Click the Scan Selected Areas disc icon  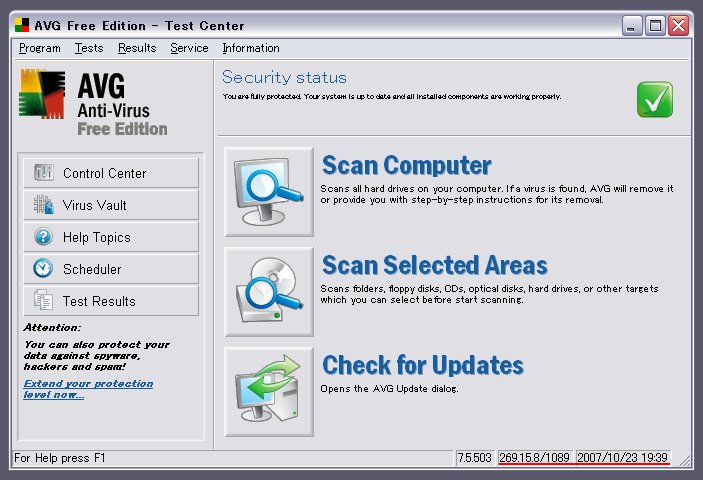click(269, 292)
